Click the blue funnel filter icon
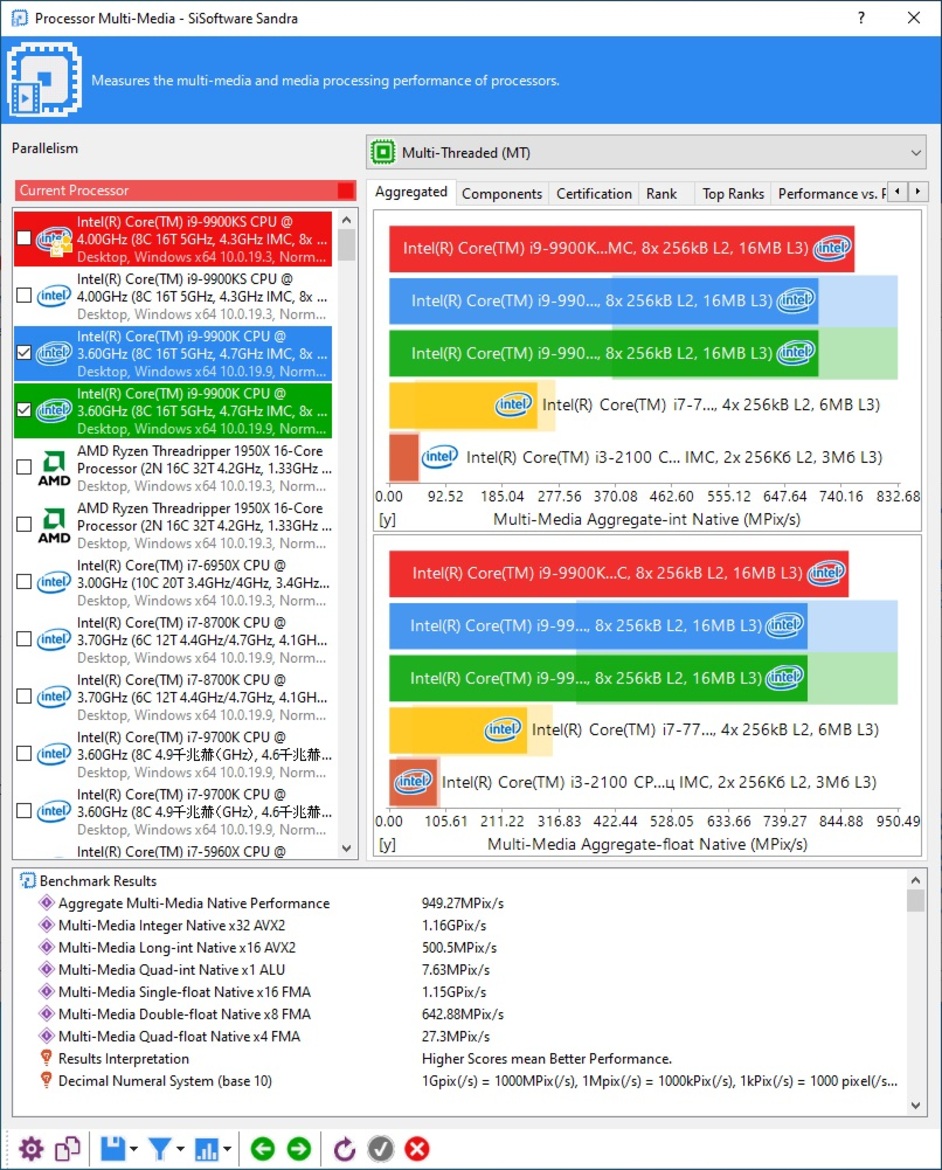Viewport: 942px width, 1170px height. pos(160,1148)
